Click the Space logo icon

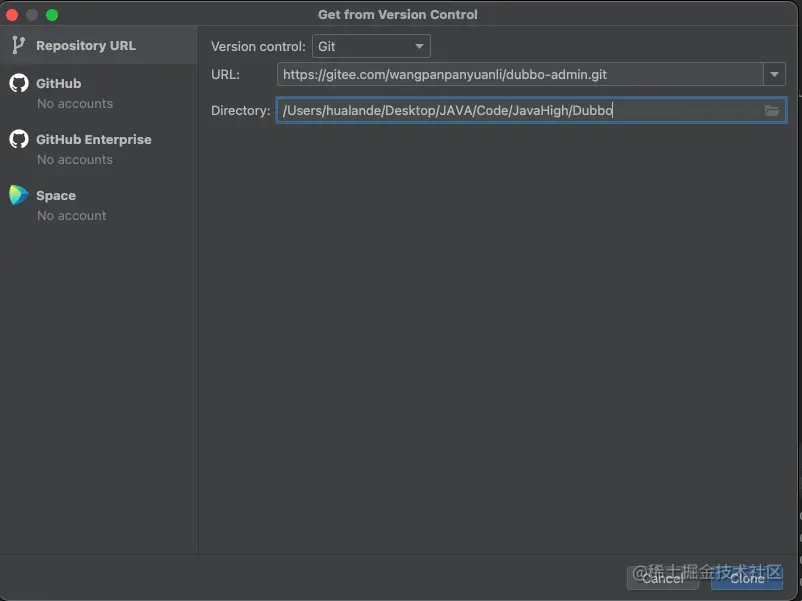tap(19, 195)
